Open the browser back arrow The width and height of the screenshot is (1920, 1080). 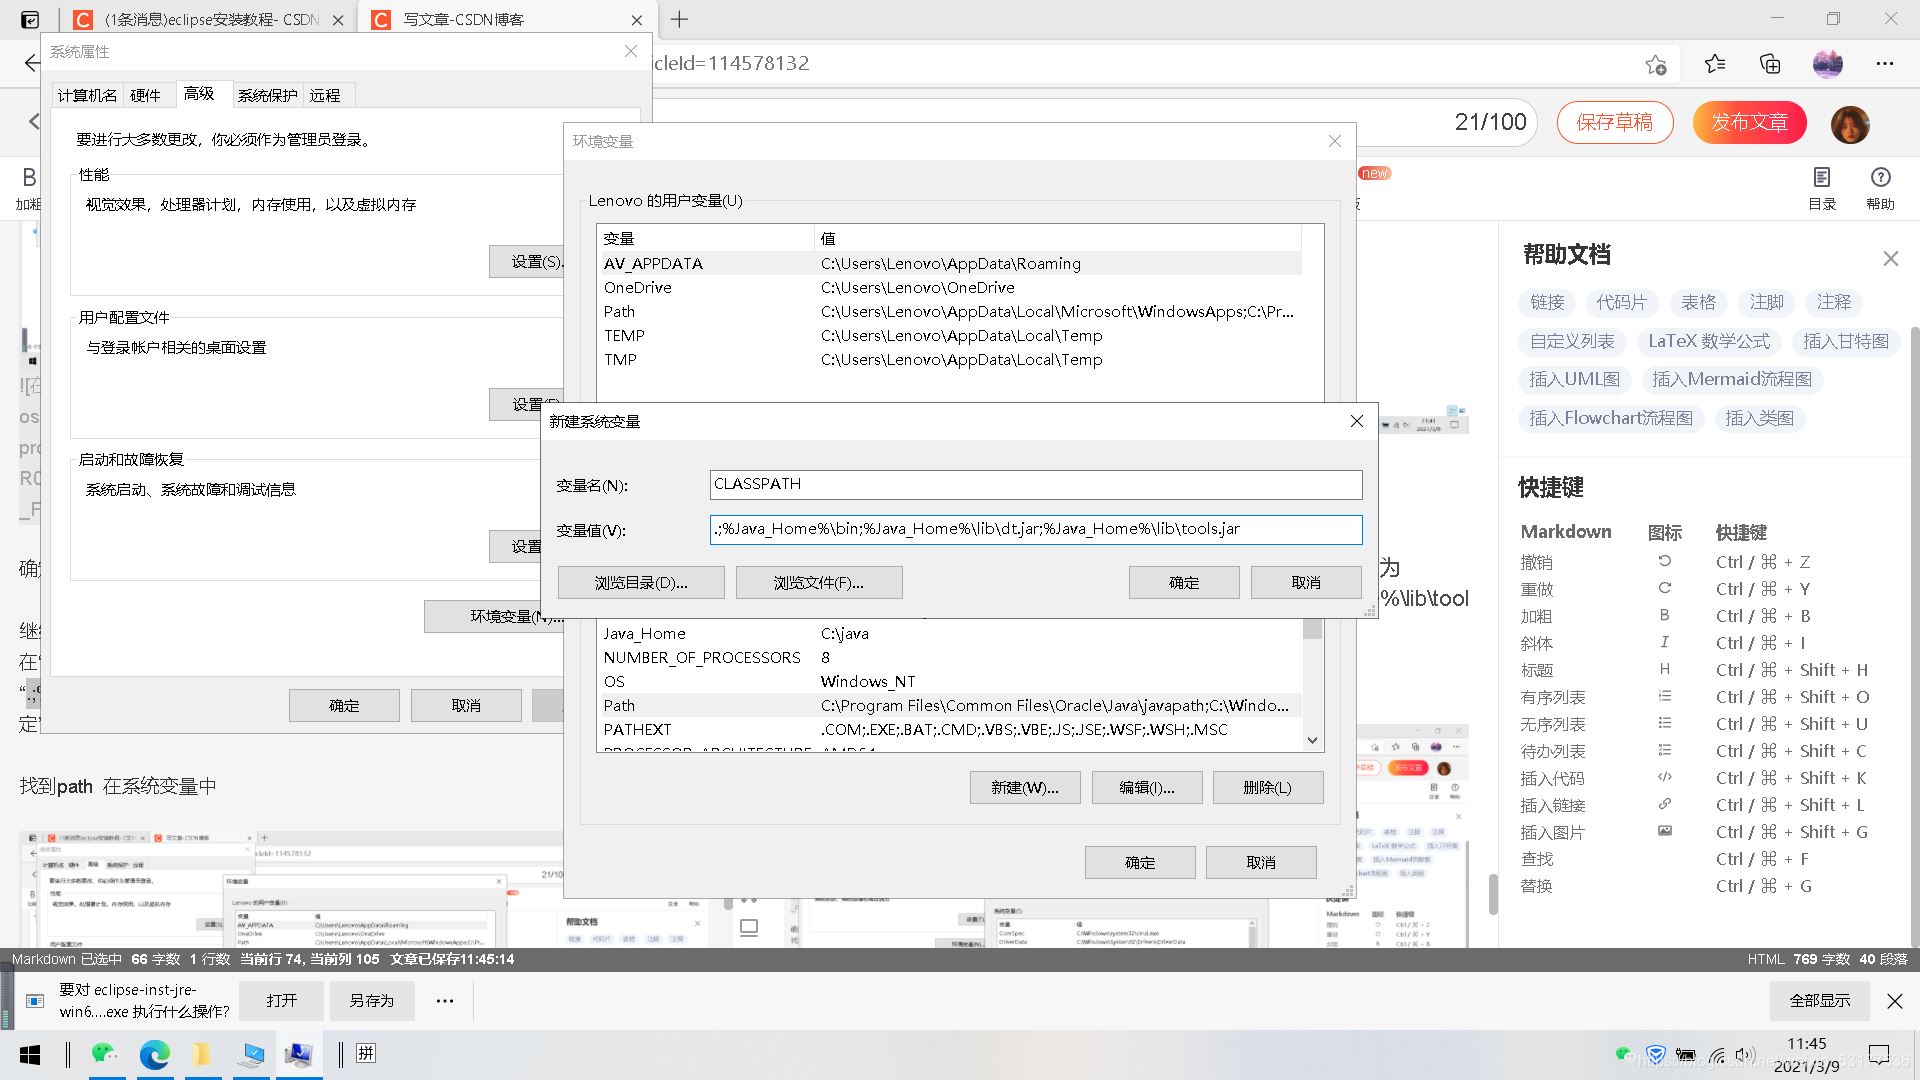(28, 63)
